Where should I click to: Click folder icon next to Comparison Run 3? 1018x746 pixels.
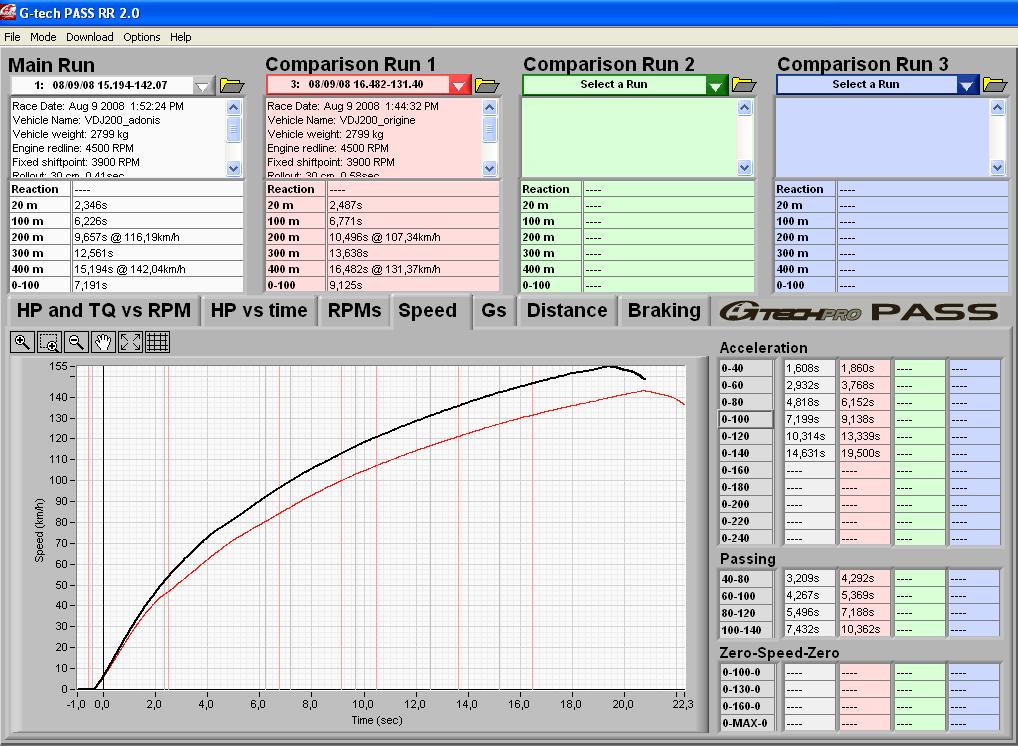pyautogui.click(x=995, y=85)
